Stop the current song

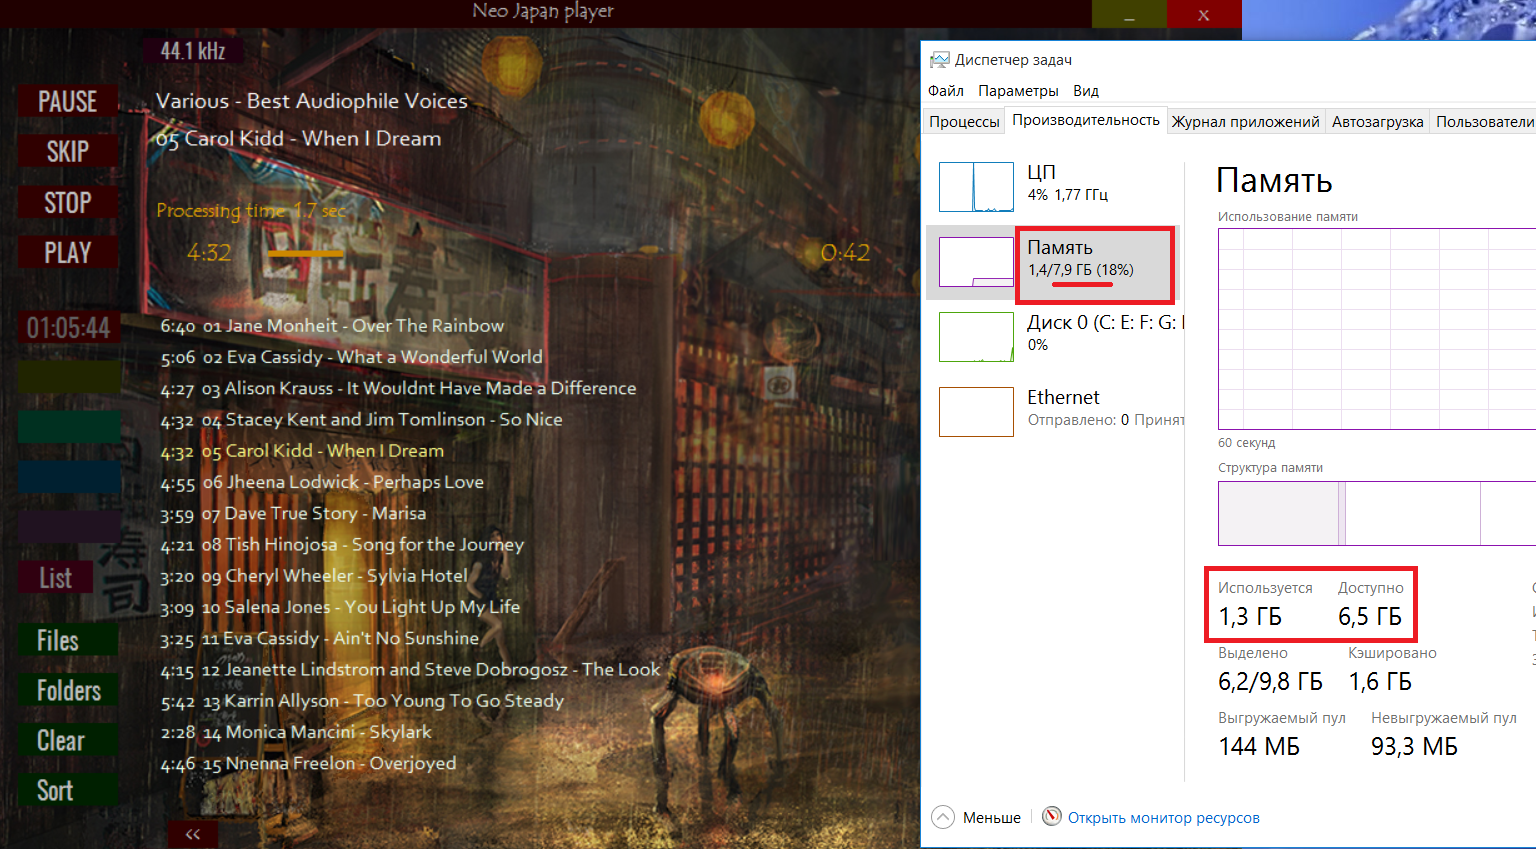coord(68,203)
